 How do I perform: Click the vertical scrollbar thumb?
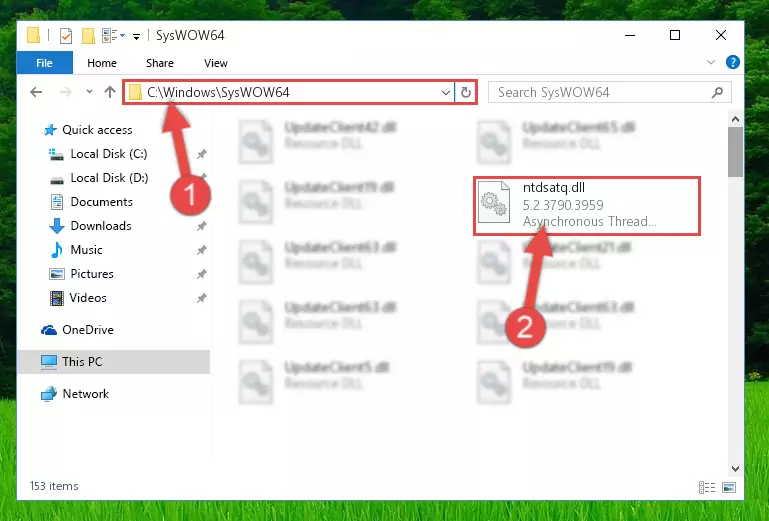coord(735,152)
